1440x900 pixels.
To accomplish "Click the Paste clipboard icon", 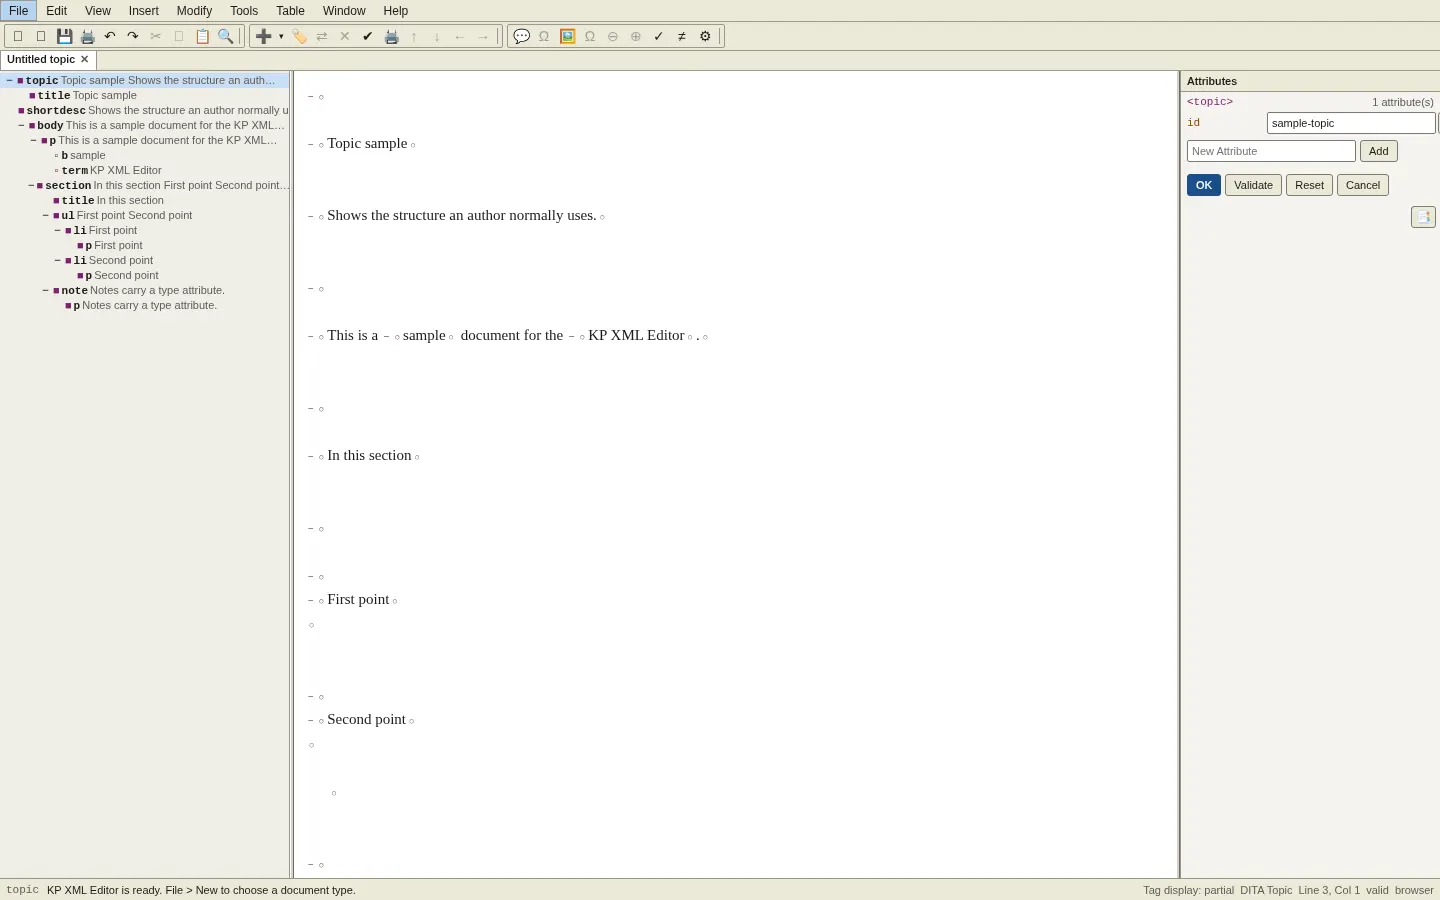I will point(202,36).
